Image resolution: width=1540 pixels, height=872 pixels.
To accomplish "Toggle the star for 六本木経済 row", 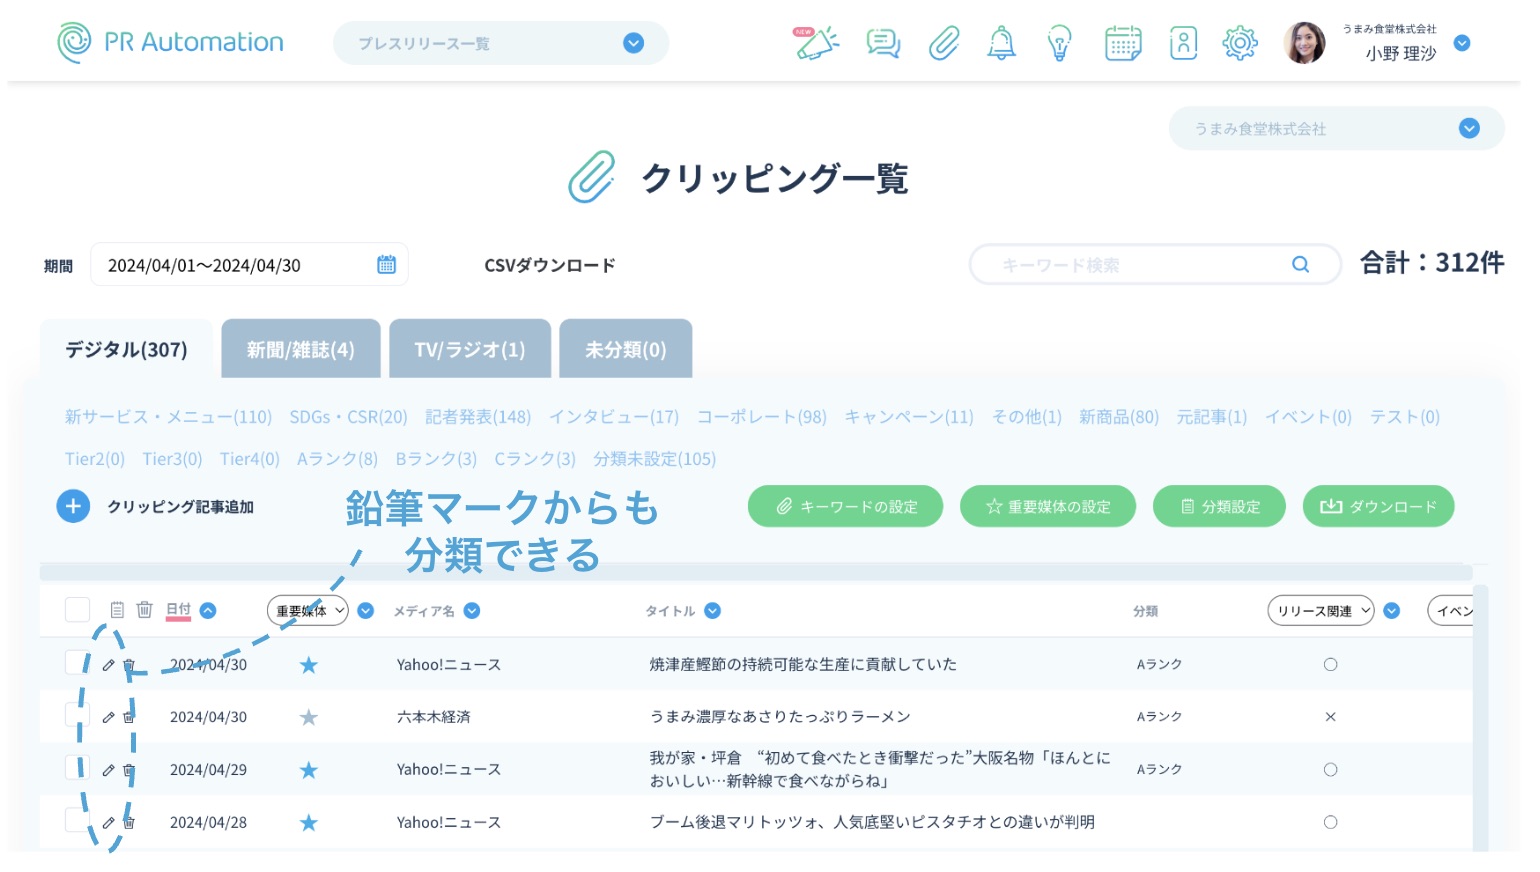I will coord(309,717).
